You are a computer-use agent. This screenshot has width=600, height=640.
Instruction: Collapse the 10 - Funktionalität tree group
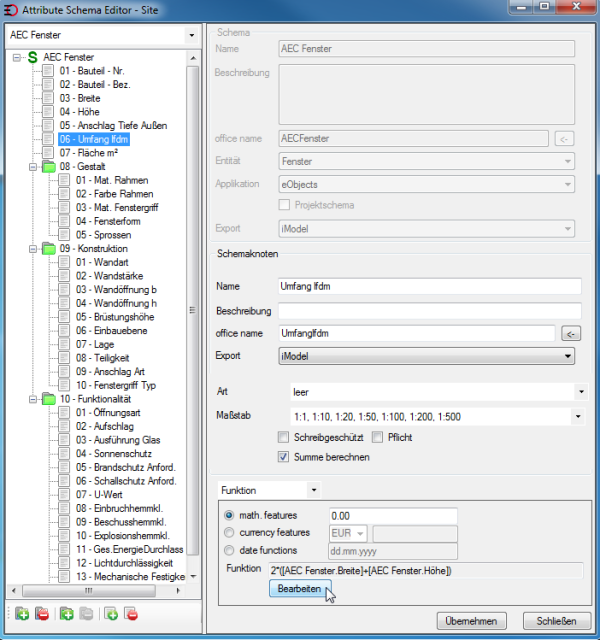(33, 399)
